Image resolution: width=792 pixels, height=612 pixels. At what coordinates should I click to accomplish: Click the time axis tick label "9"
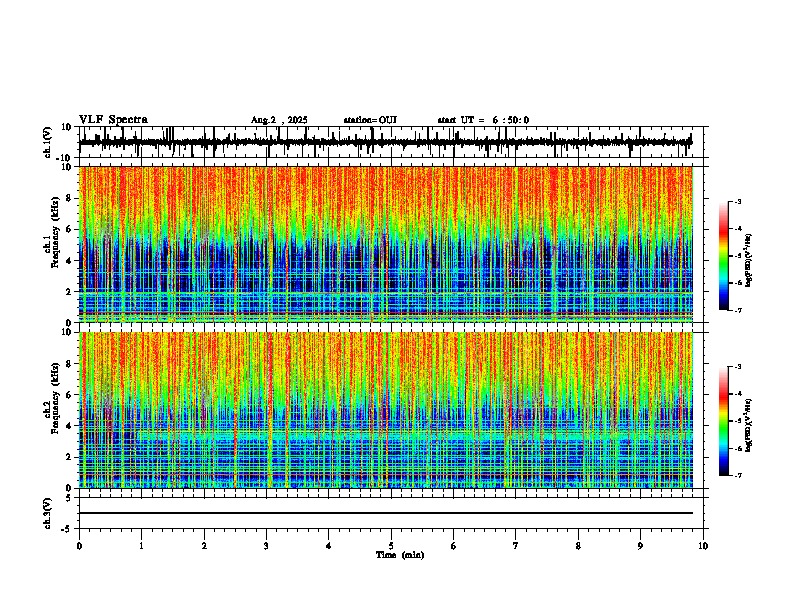pos(640,546)
